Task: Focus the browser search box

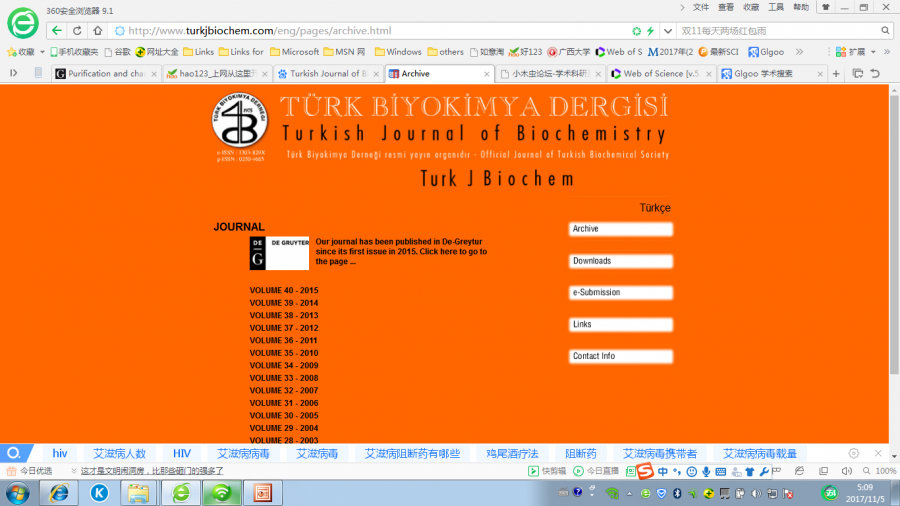Action: point(778,31)
